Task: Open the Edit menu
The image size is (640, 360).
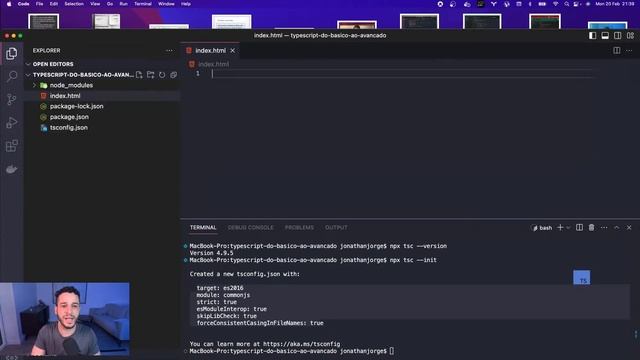Action: pos(53,4)
